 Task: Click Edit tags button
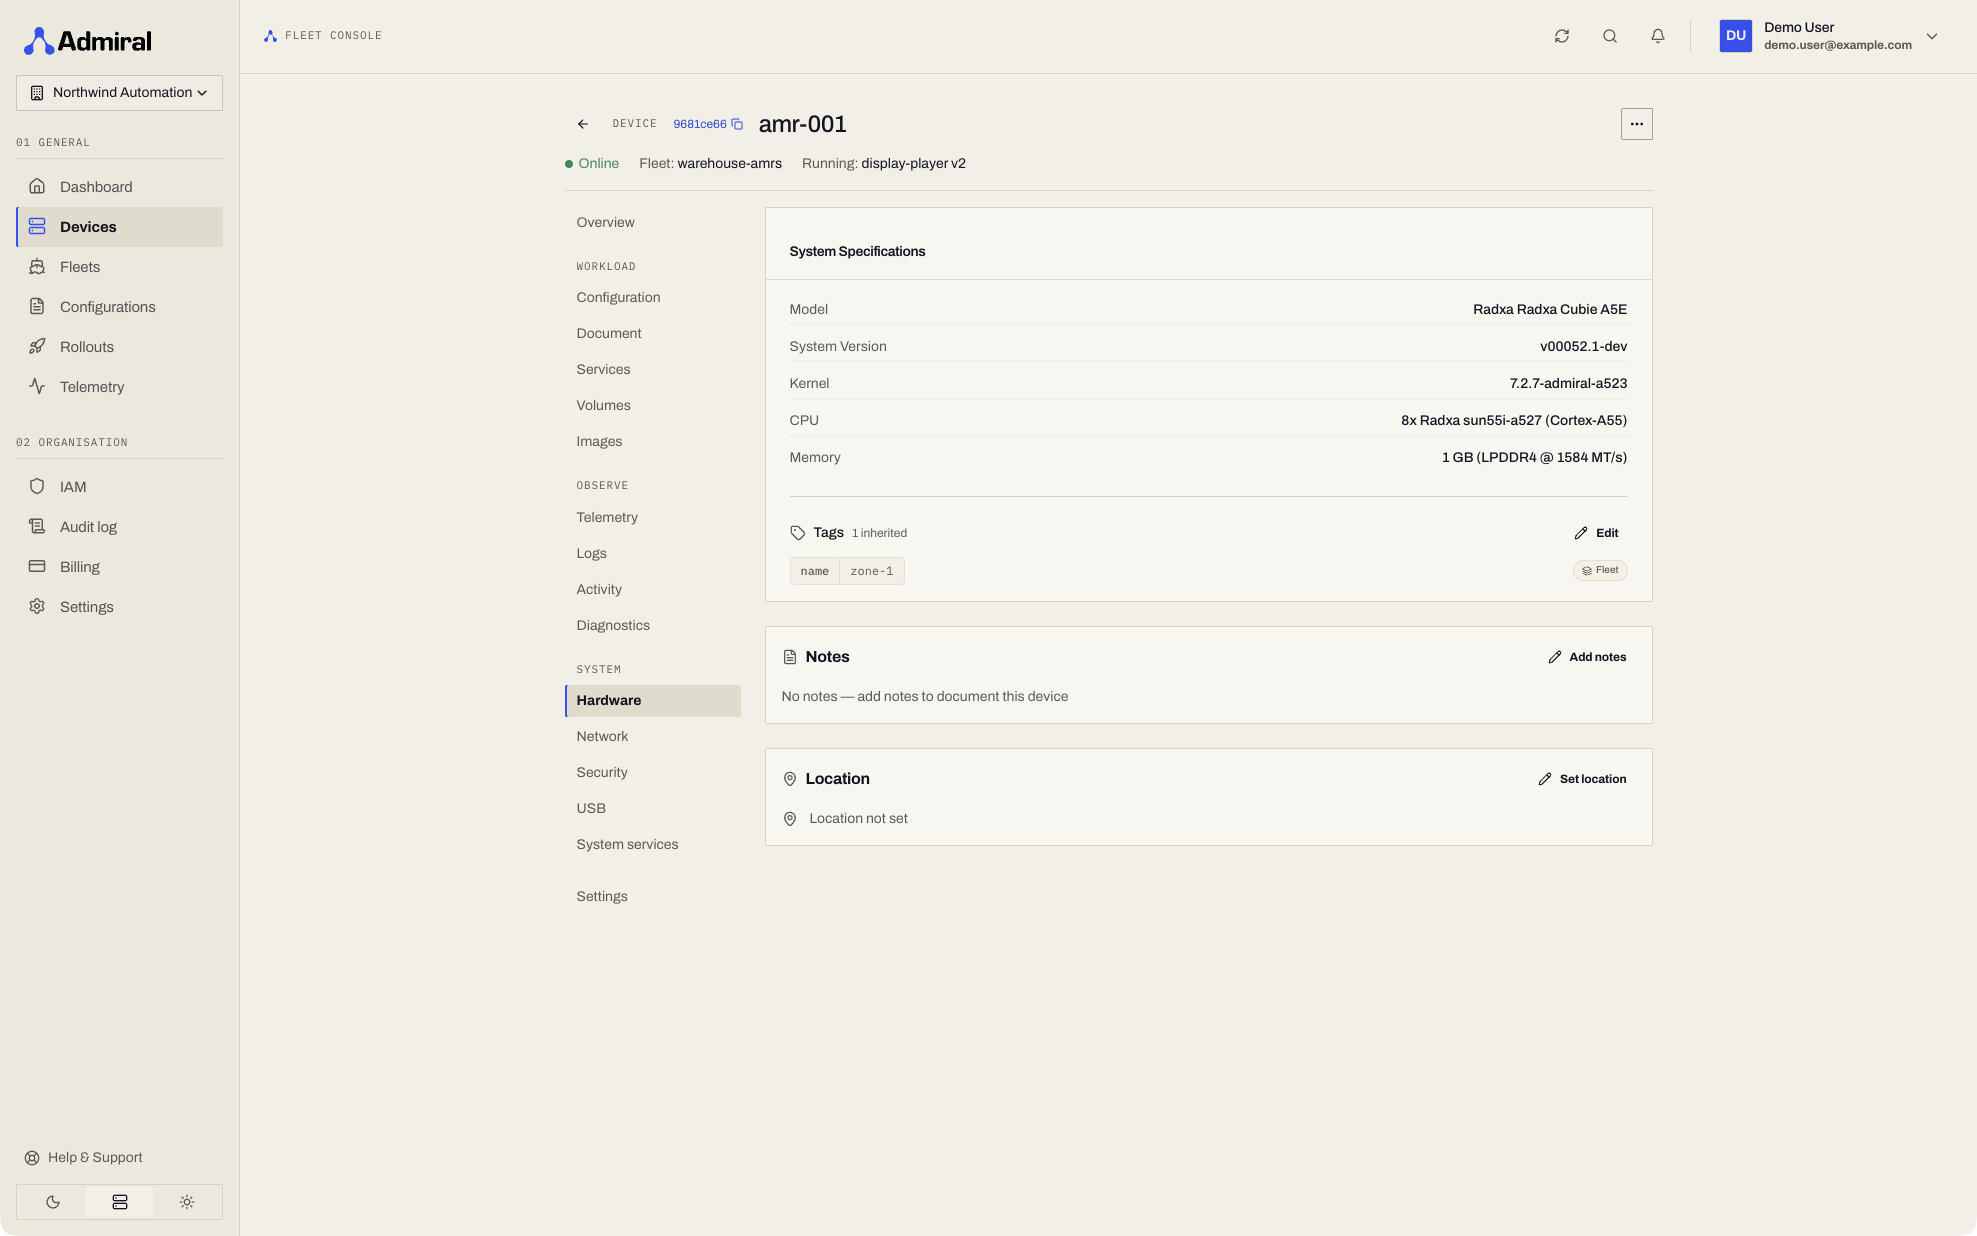[x=1596, y=533]
